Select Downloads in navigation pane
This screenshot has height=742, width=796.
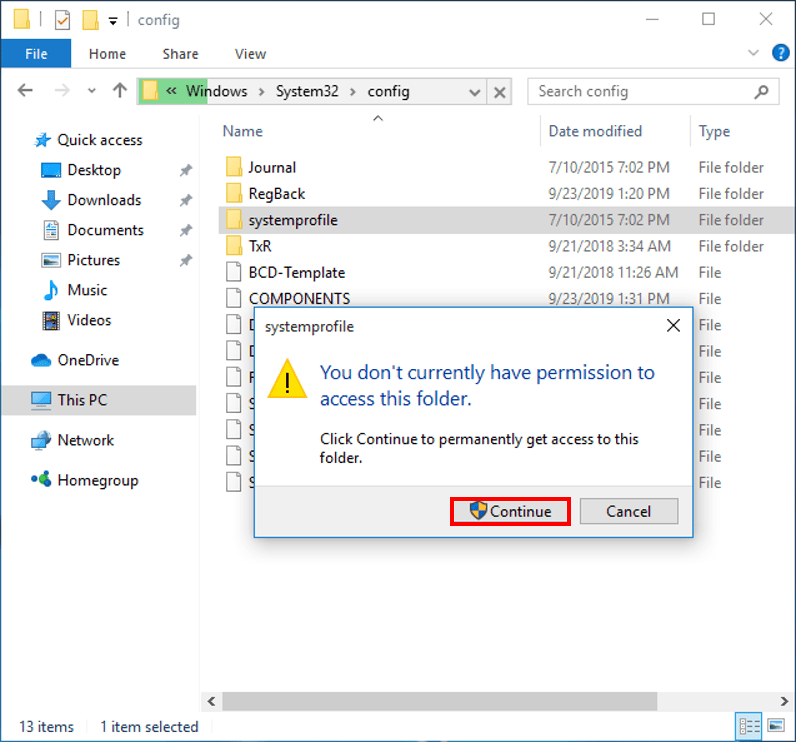104,200
